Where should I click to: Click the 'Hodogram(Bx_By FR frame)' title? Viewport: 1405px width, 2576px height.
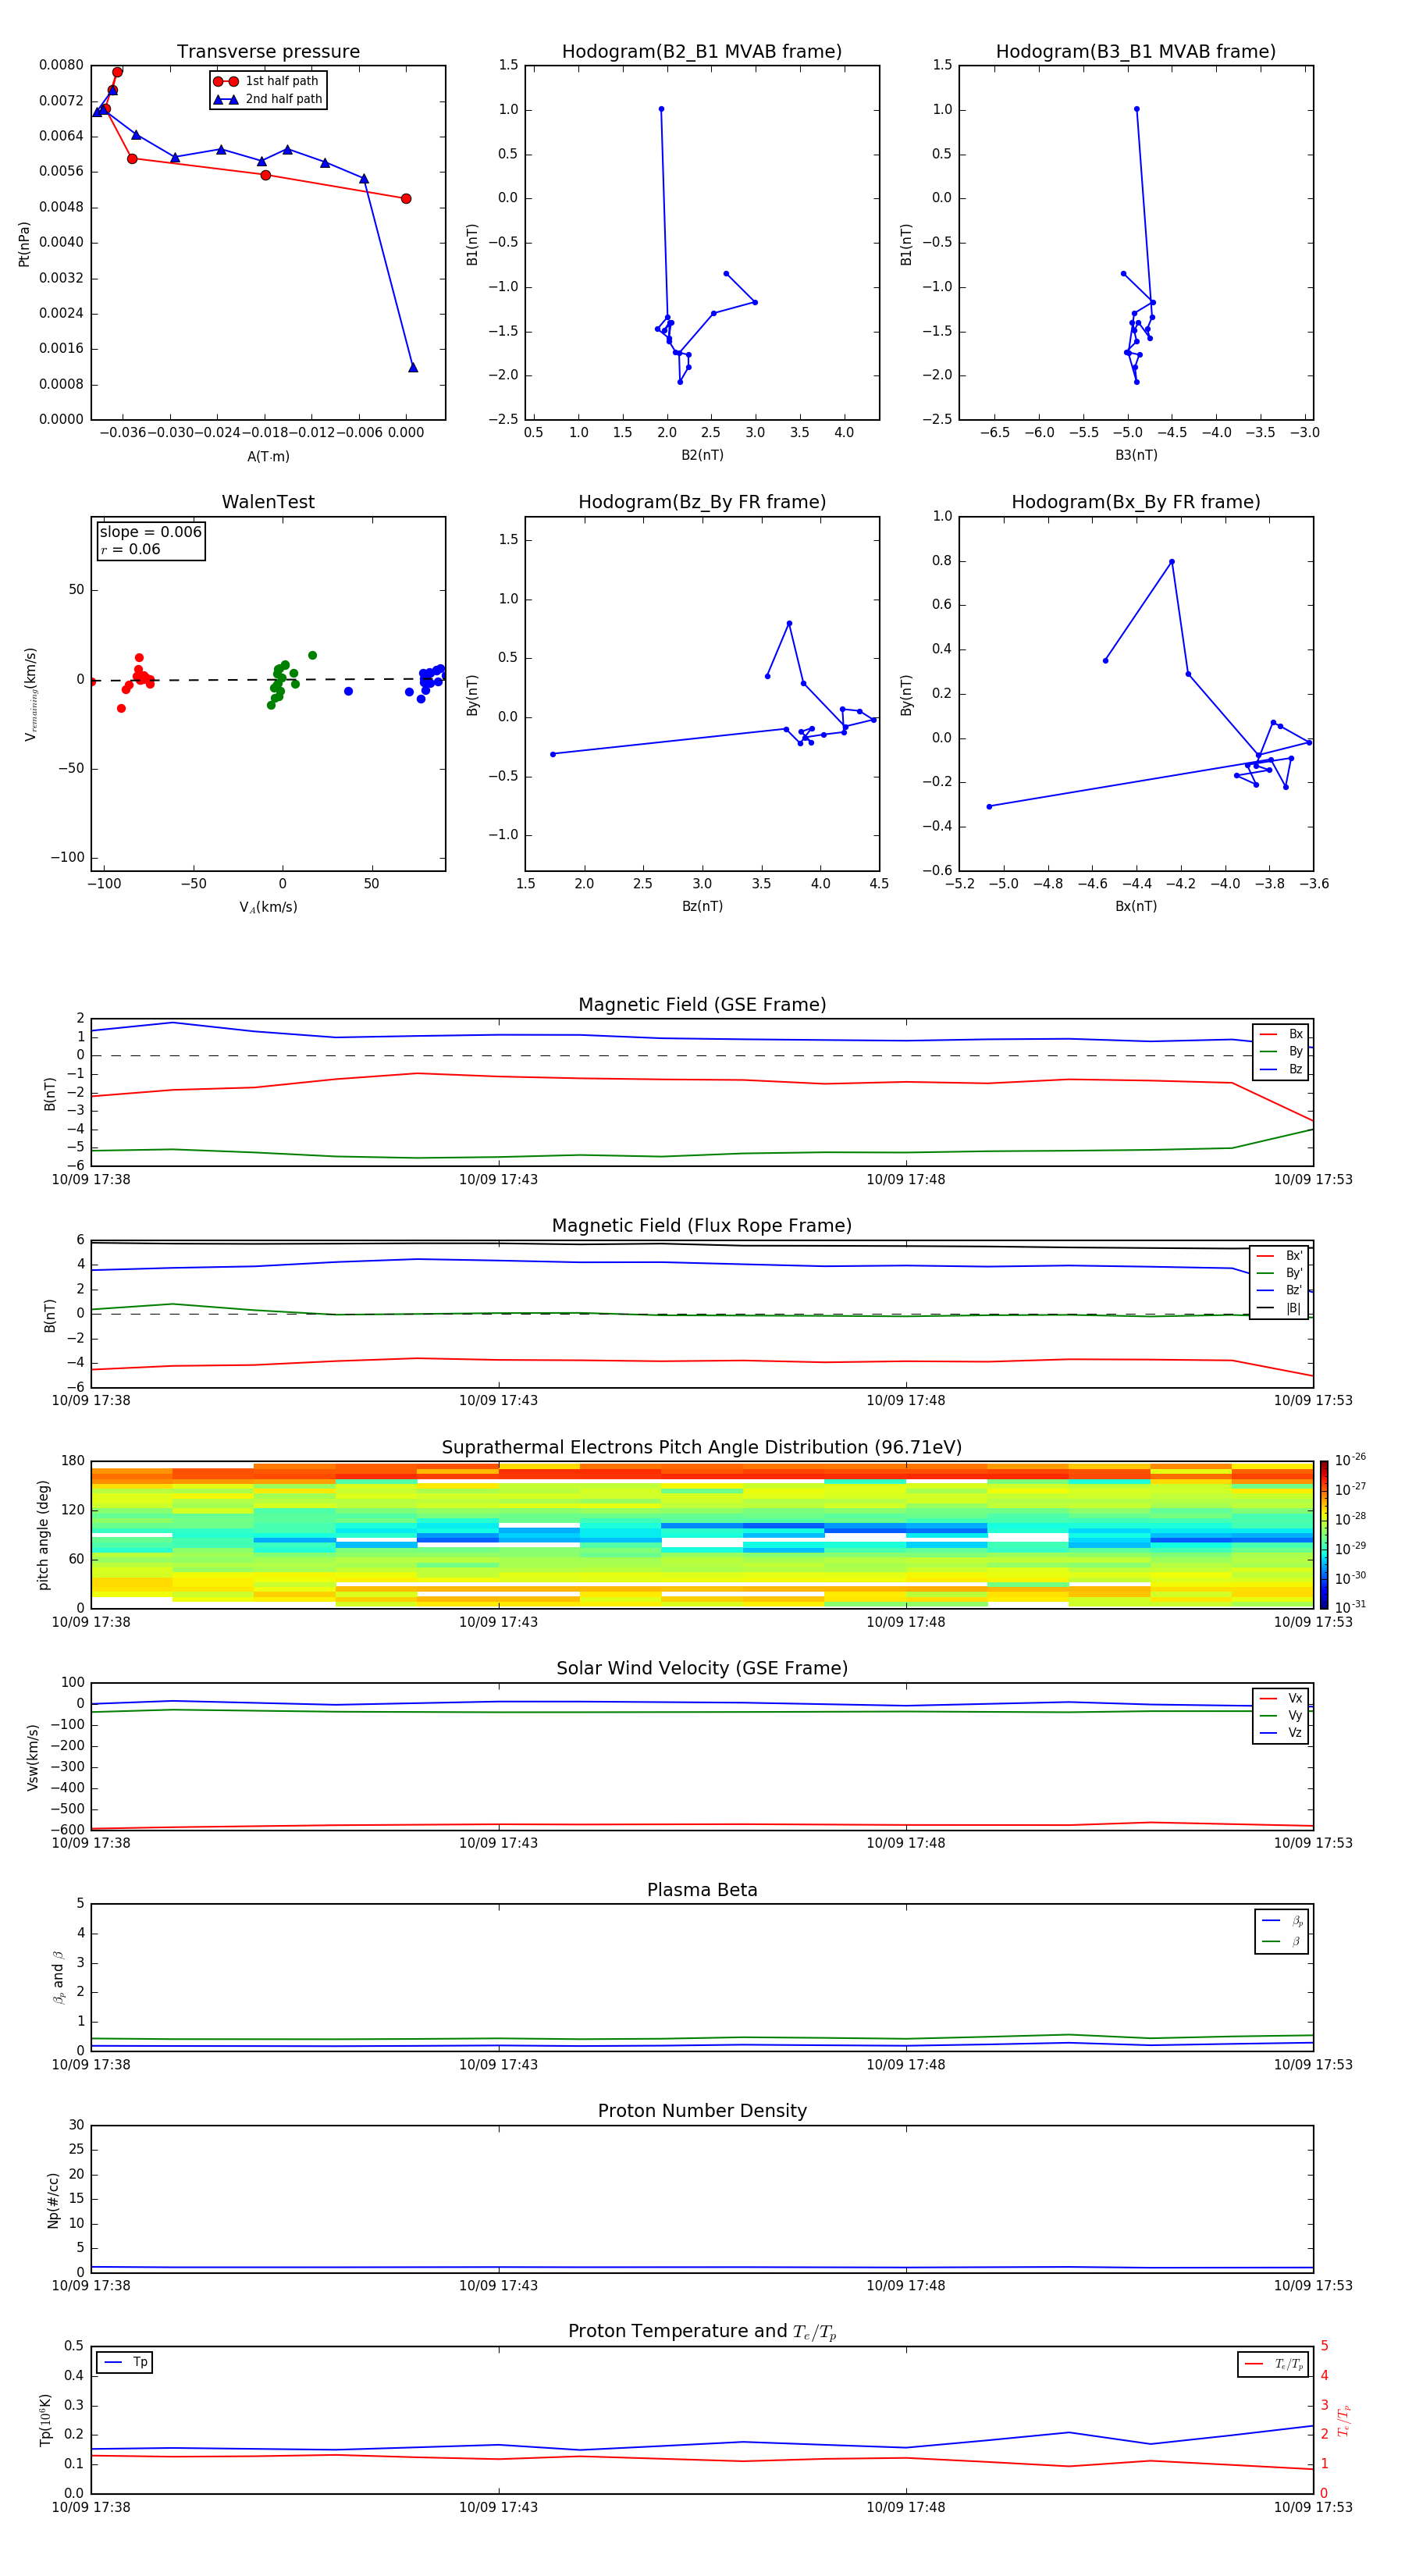[1136, 502]
